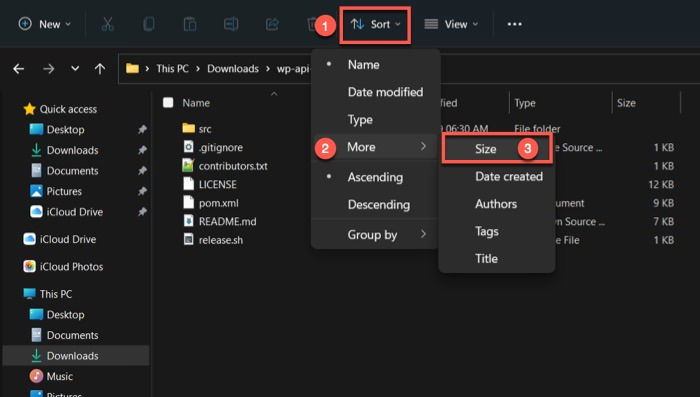Click the Share icon in toolbar
Screen dimensions: 700x397
272,24
